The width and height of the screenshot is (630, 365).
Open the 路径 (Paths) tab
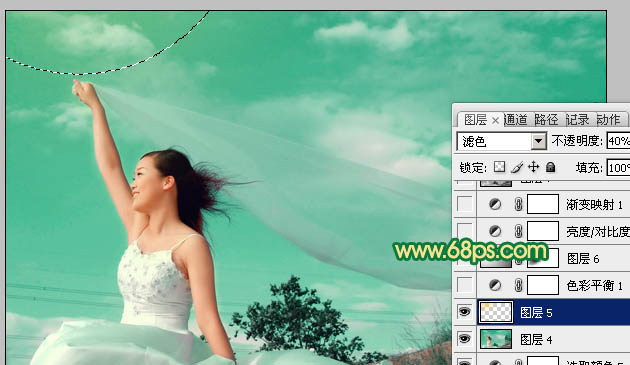click(x=546, y=120)
